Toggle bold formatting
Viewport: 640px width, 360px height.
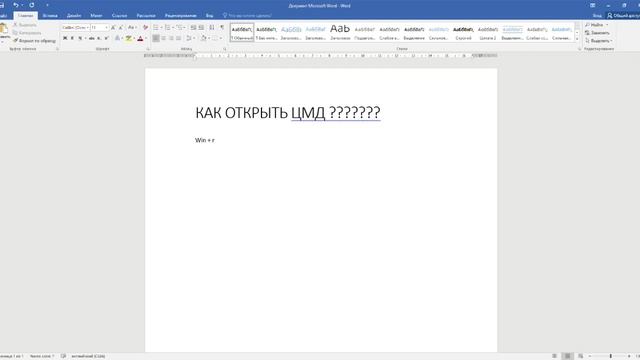click(x=65, y=38)
